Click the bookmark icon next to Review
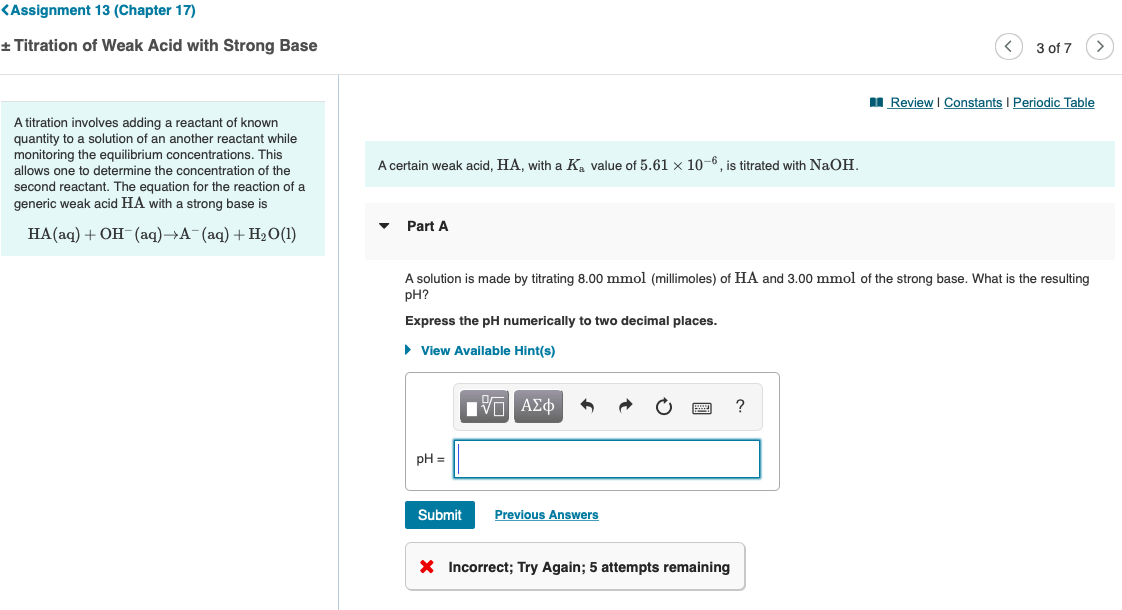Screen dimensions: 1122x610 pos(876,102)
